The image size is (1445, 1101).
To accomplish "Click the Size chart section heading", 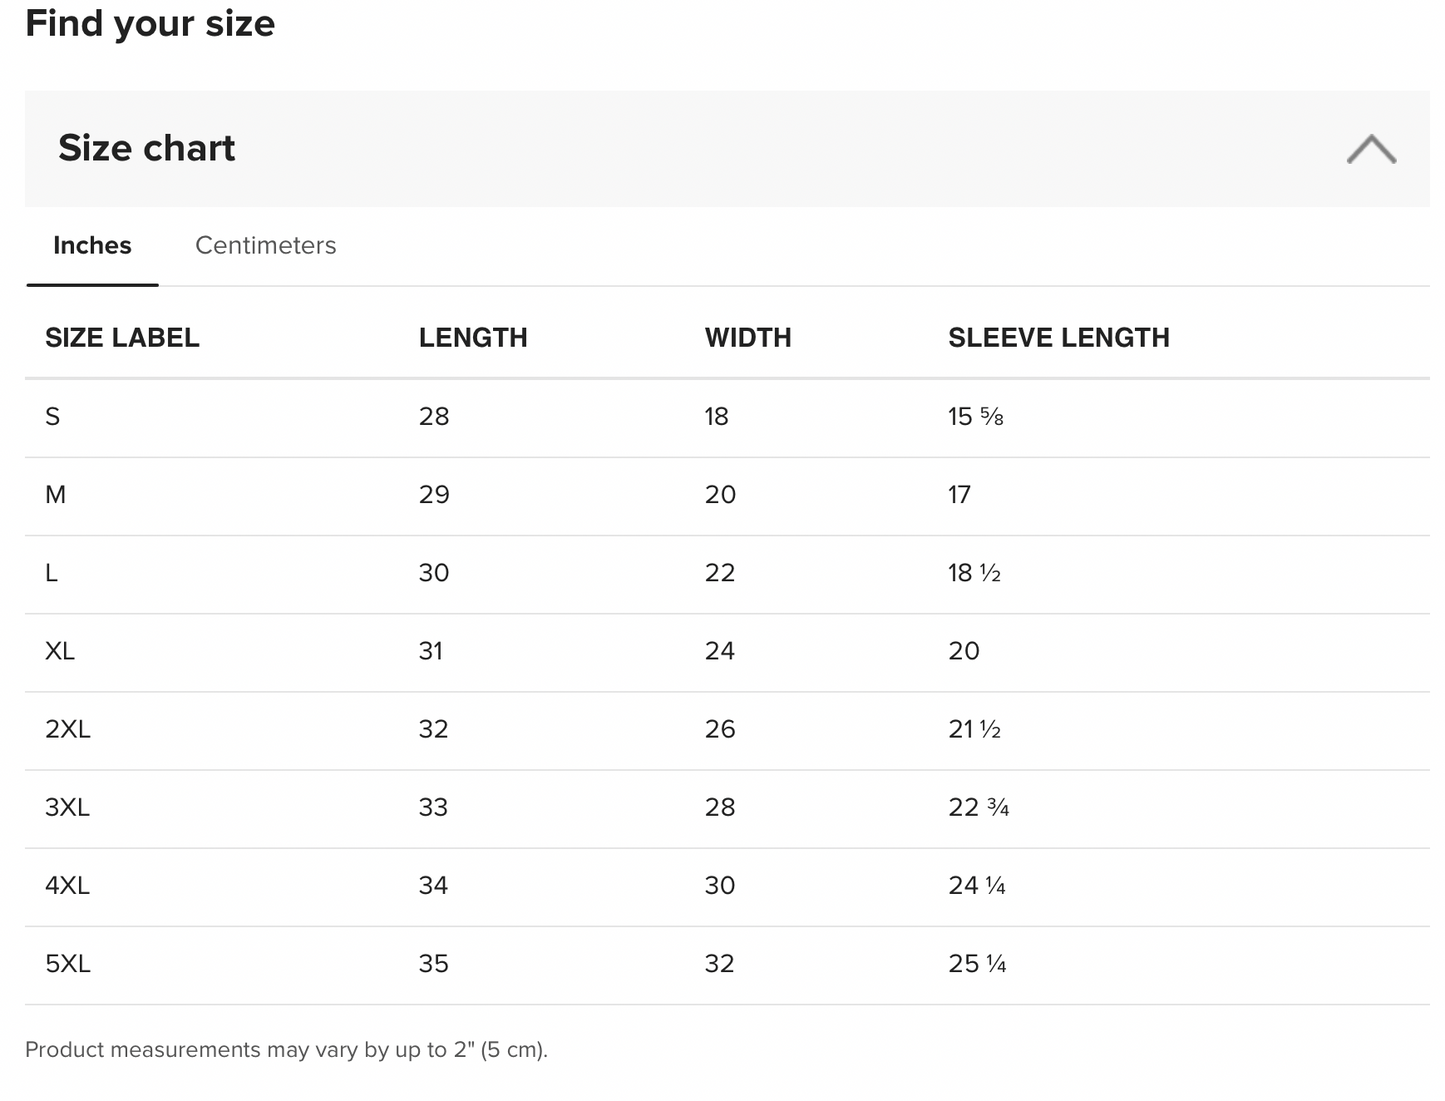I will 147,148.
